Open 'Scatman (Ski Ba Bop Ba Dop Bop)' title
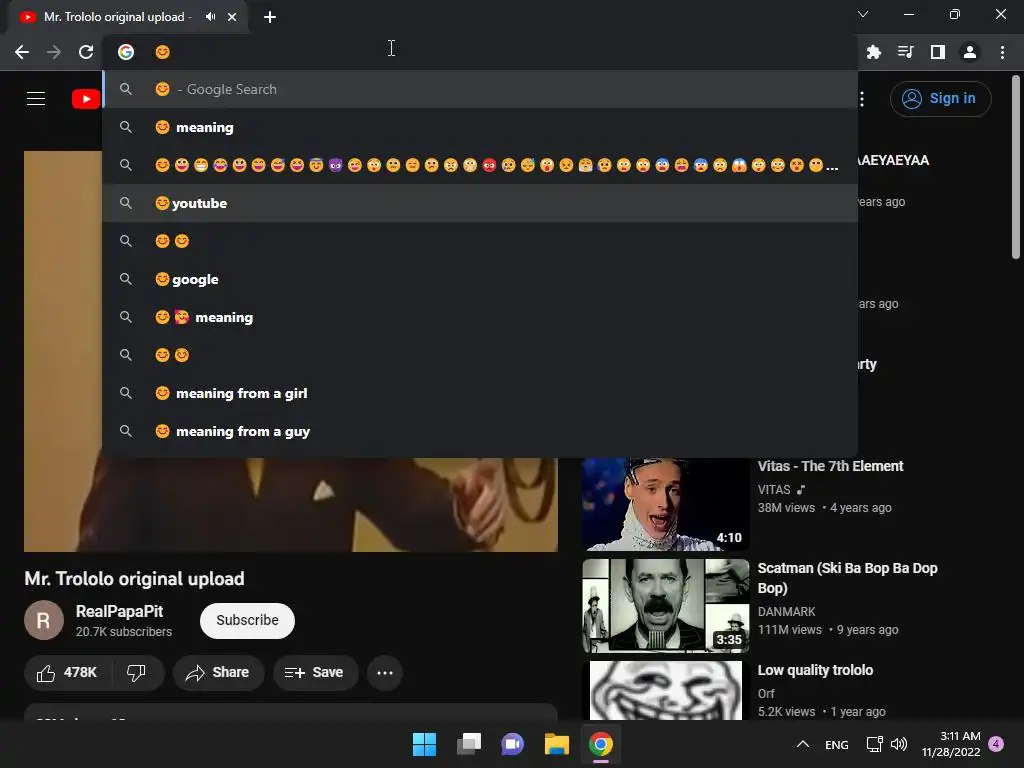Viewport: 1024px width, 768px height. pos(847,578)
